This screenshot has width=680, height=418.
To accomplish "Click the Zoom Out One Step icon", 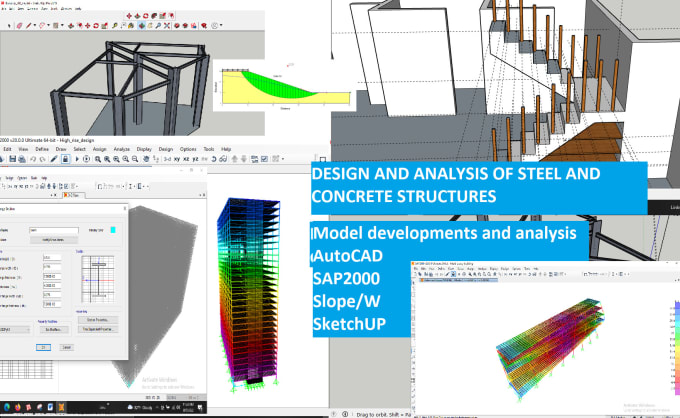I will coord(135,159).
